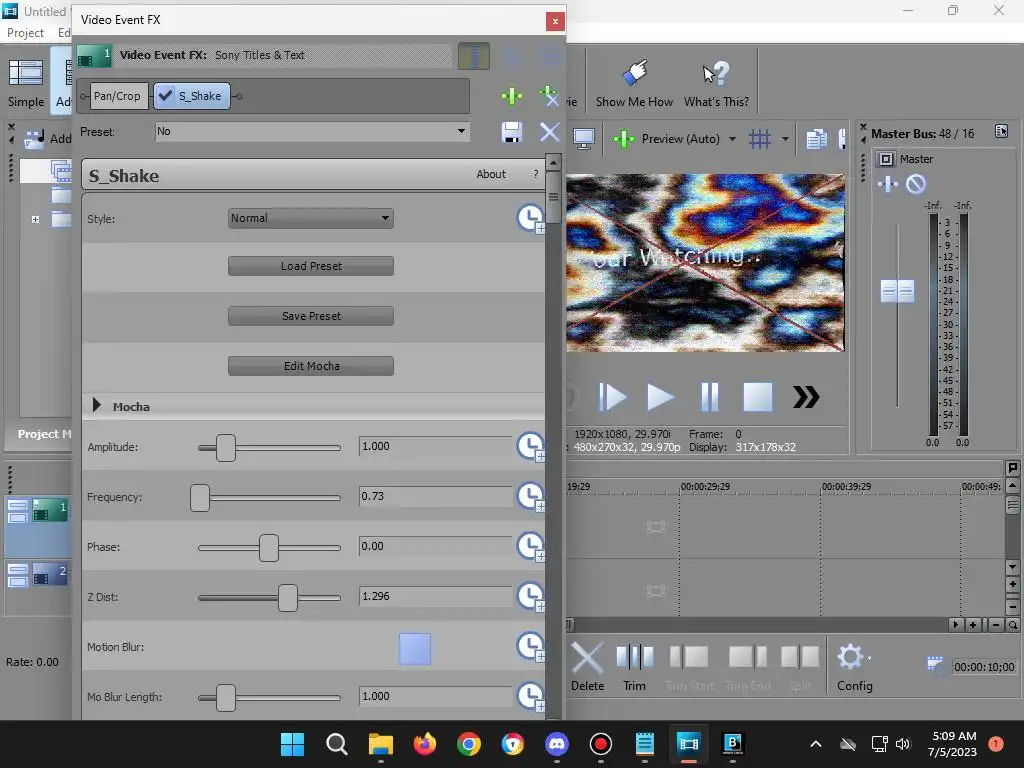The height and width of the screenshot is (768, 1024).
Task: Select the Pan/Crop chain item
Action: pyautogui.click(x=118, y=96)
